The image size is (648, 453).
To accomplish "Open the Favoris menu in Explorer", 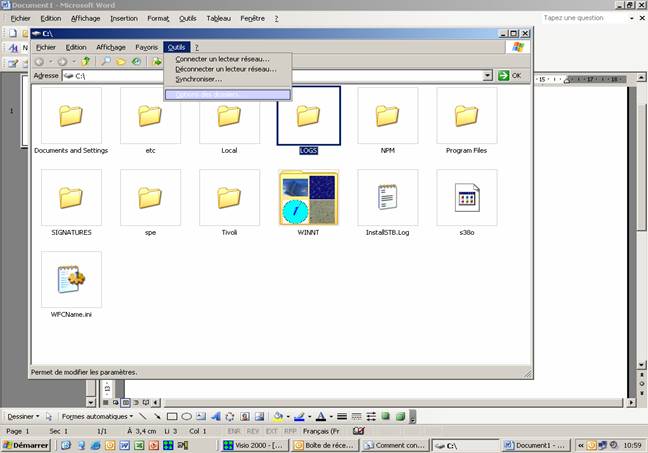I will pos(146,48).
